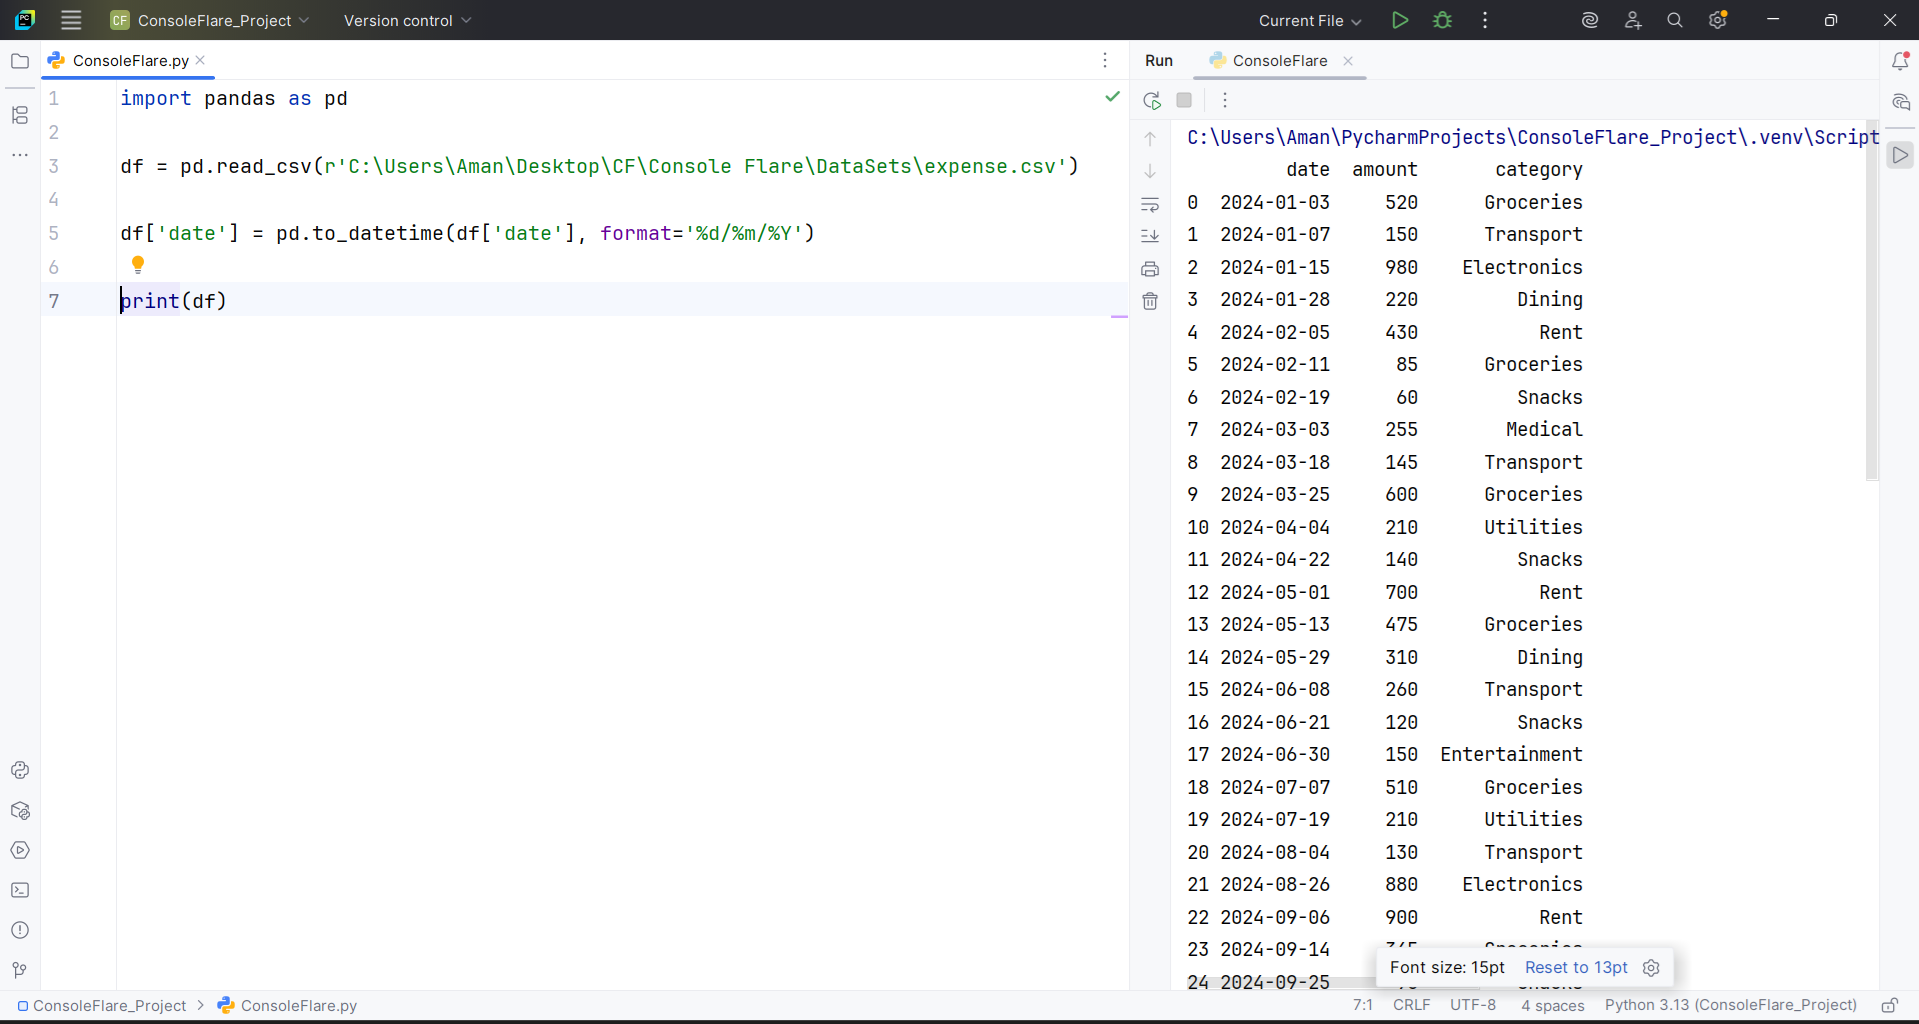1919x1024 pixels.
Task: Rerun the ConsoleFlare program
Action: tap(1151, 100)
